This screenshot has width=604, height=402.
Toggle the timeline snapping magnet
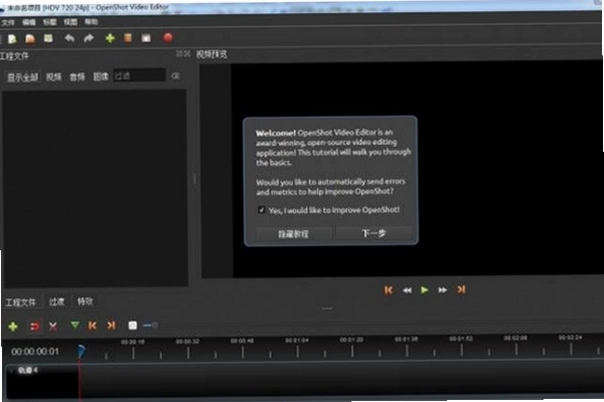(x=35, y=327)
